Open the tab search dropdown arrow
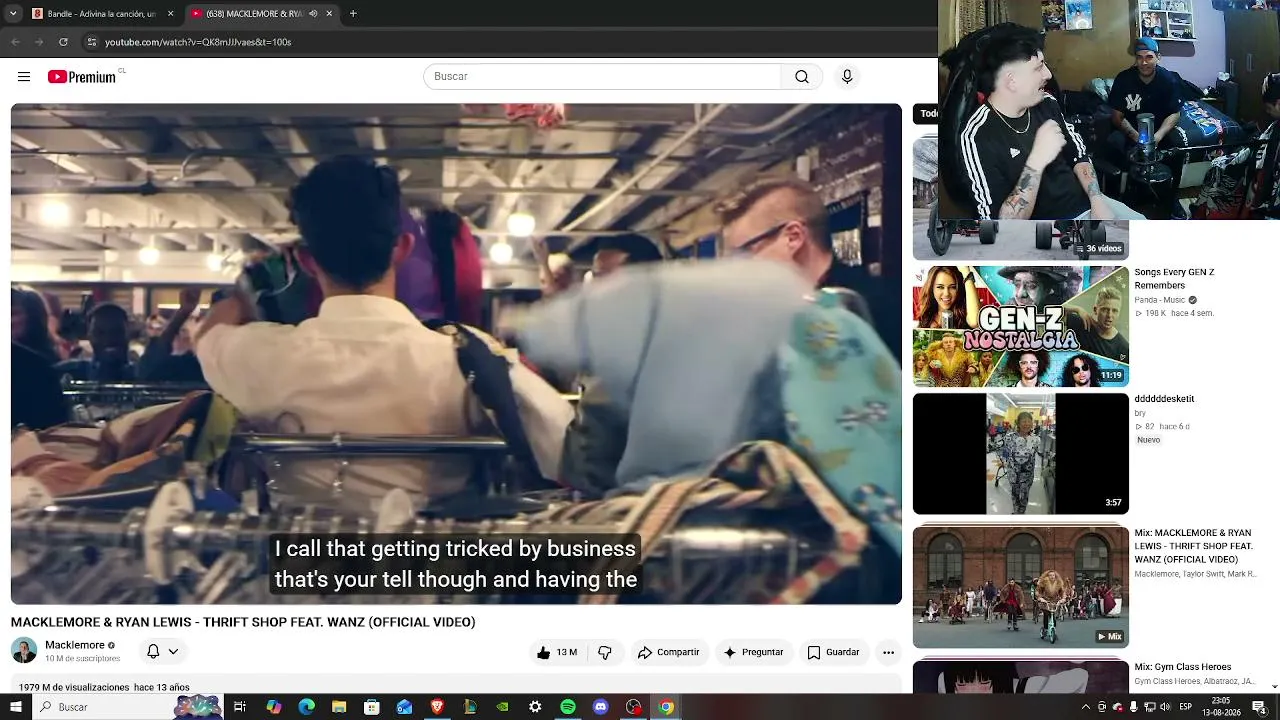This screenshot has width=1280, height=720. [12, 14]
